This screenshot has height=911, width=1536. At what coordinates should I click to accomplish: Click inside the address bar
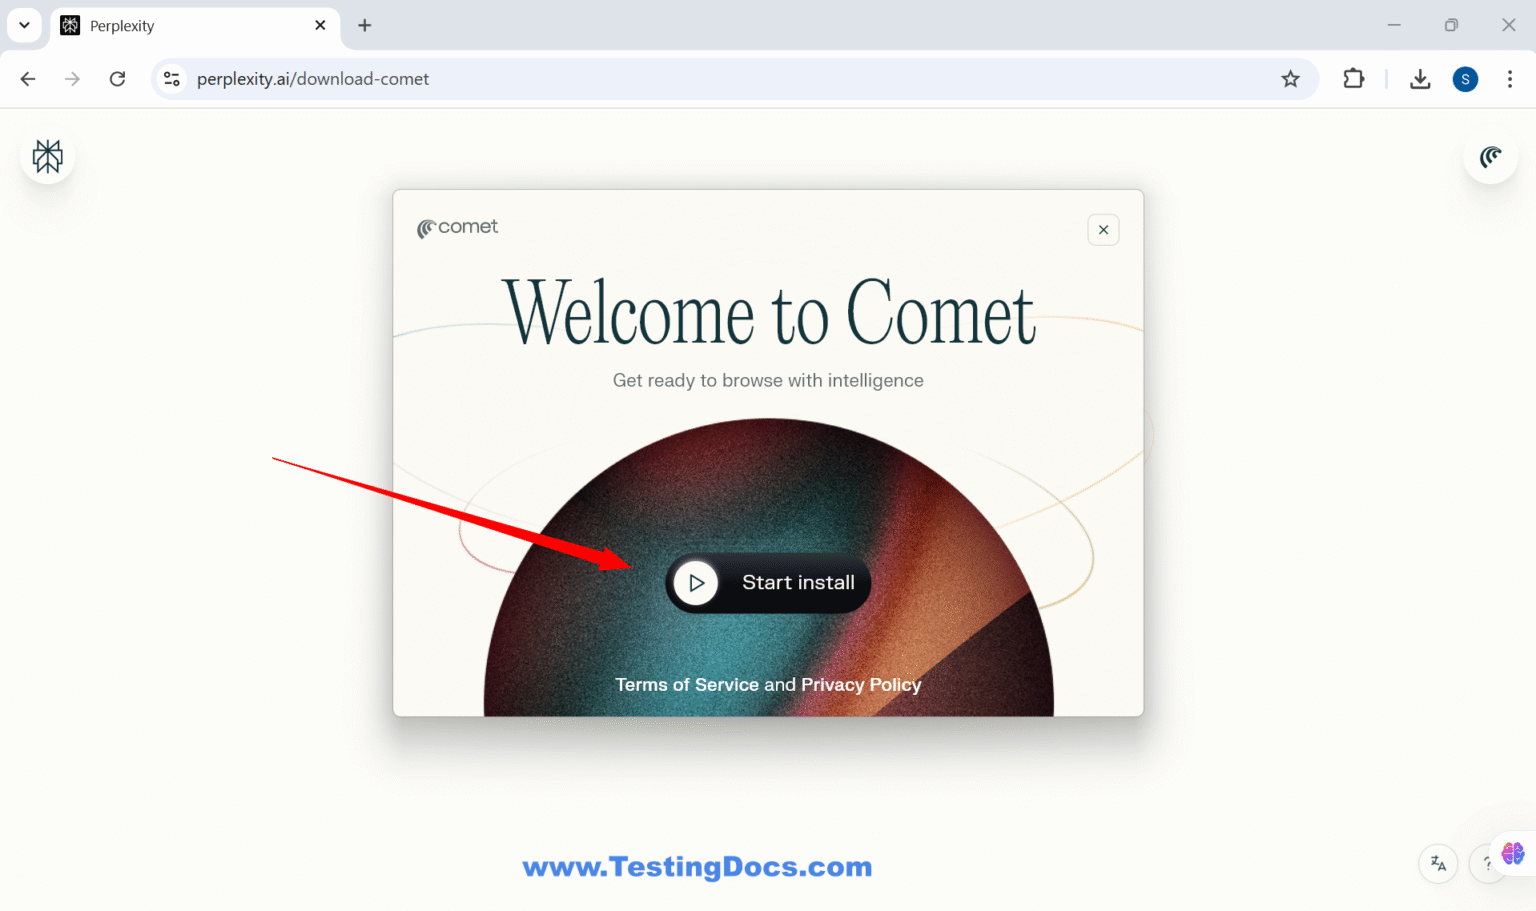600,79
